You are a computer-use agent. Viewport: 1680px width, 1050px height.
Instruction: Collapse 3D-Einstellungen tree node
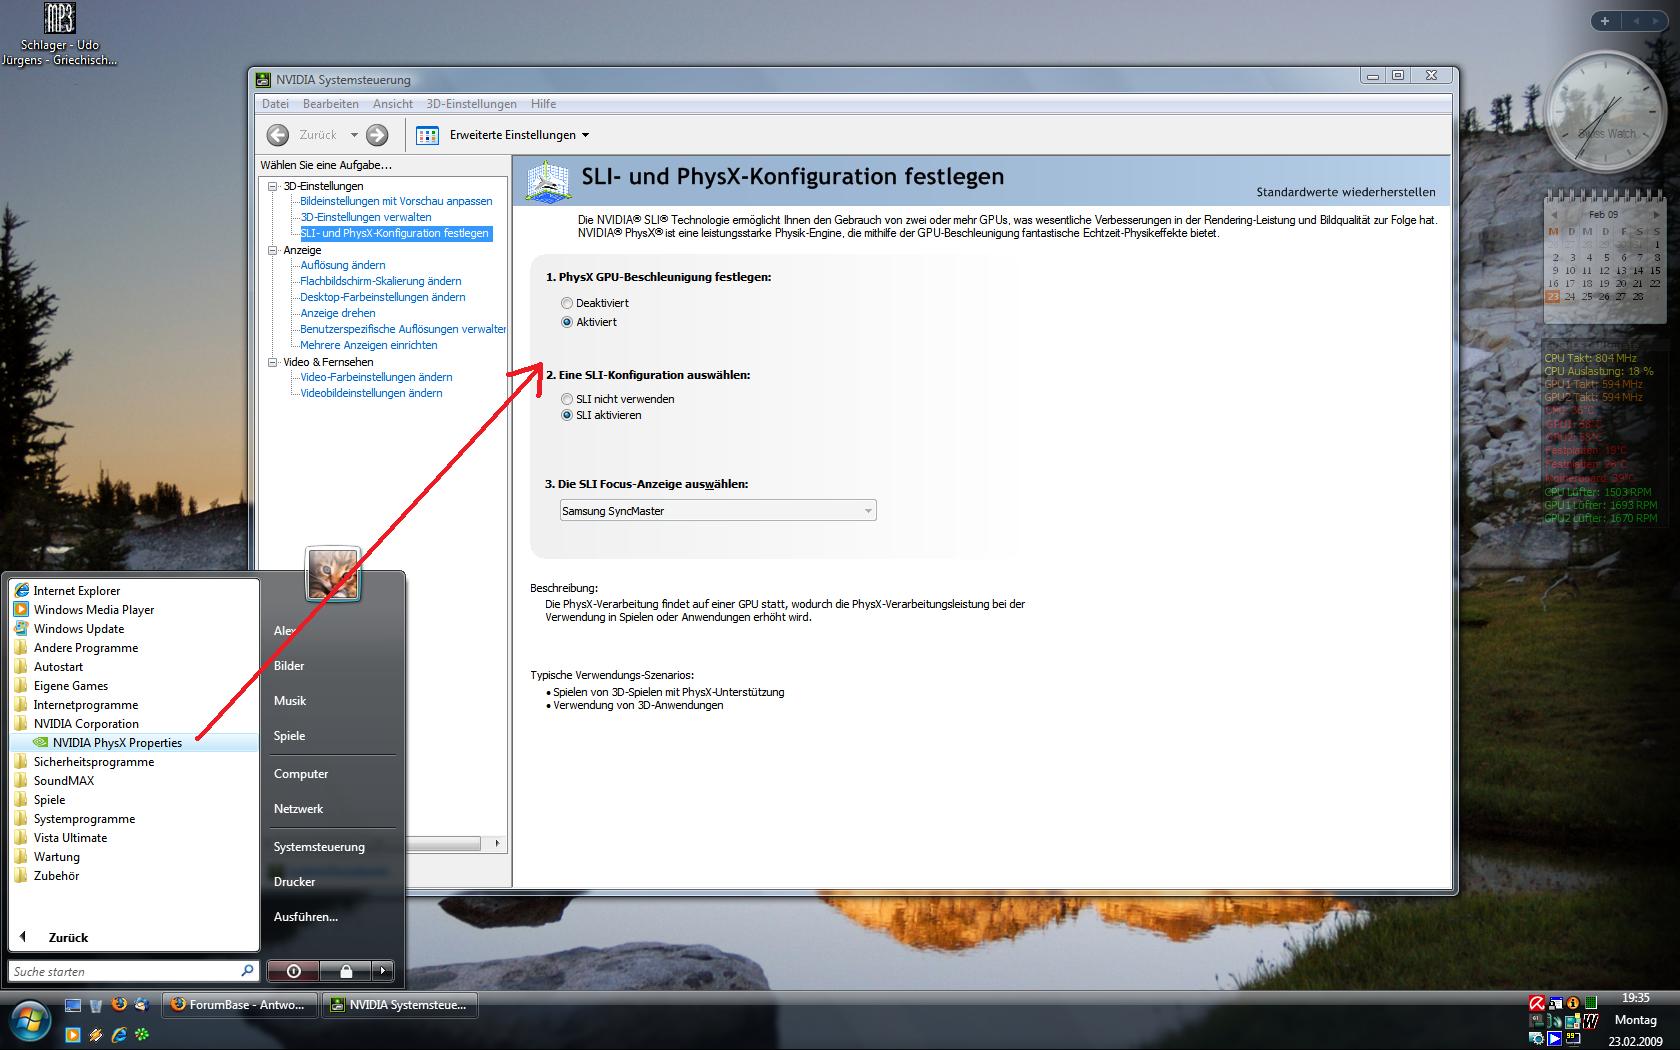point(272,186)
